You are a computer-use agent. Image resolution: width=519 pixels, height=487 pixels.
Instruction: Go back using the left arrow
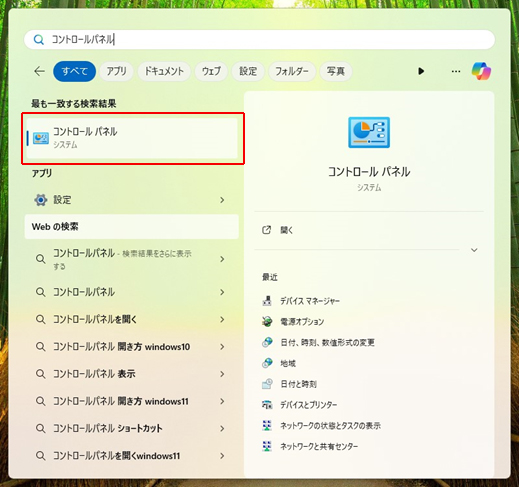40,71
